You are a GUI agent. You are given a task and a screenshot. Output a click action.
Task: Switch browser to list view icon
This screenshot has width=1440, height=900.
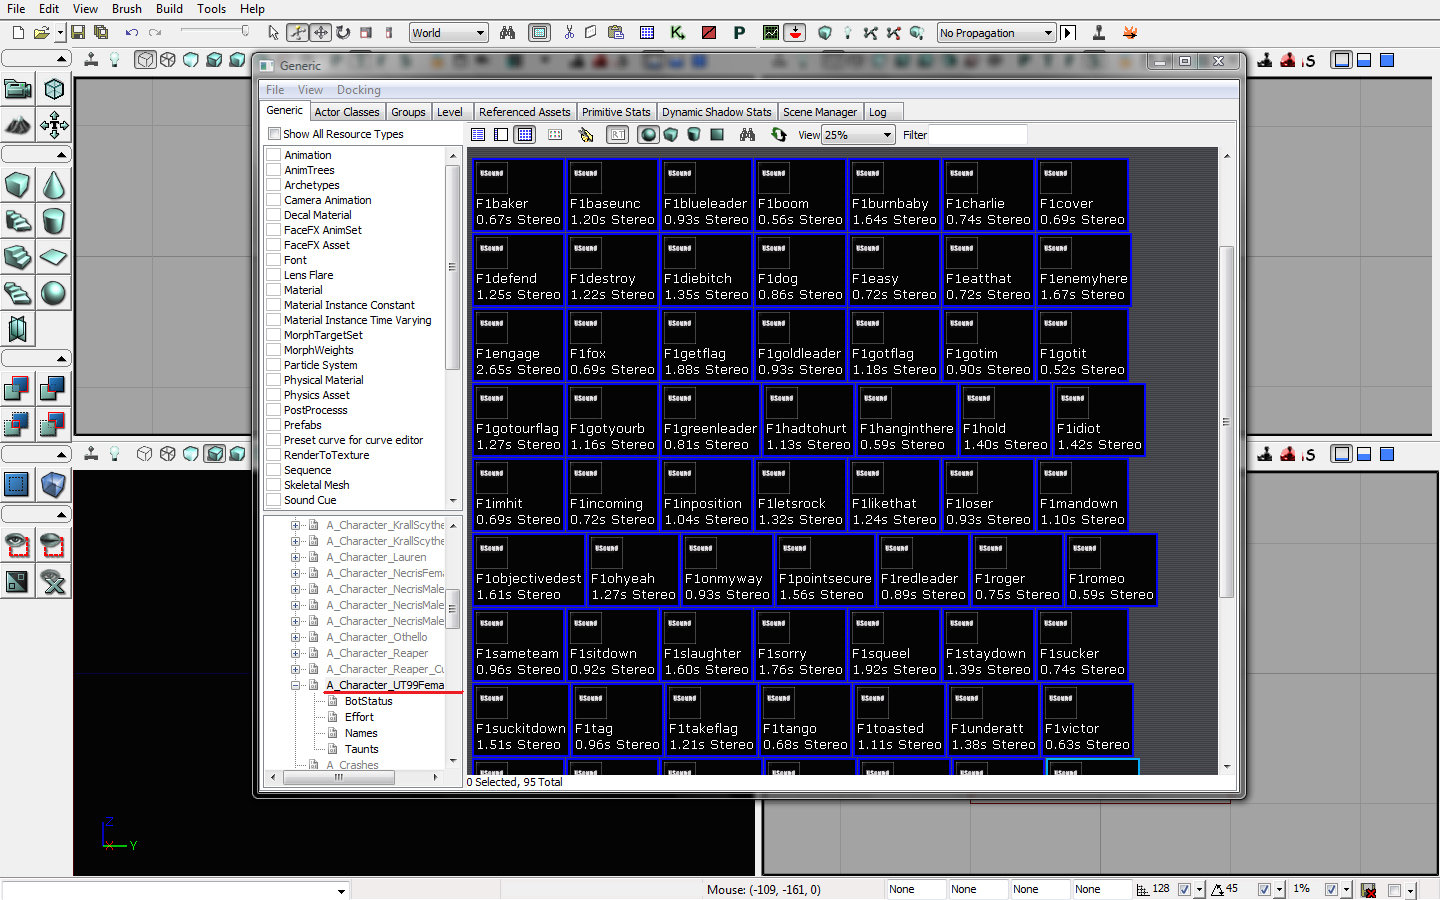478,135
